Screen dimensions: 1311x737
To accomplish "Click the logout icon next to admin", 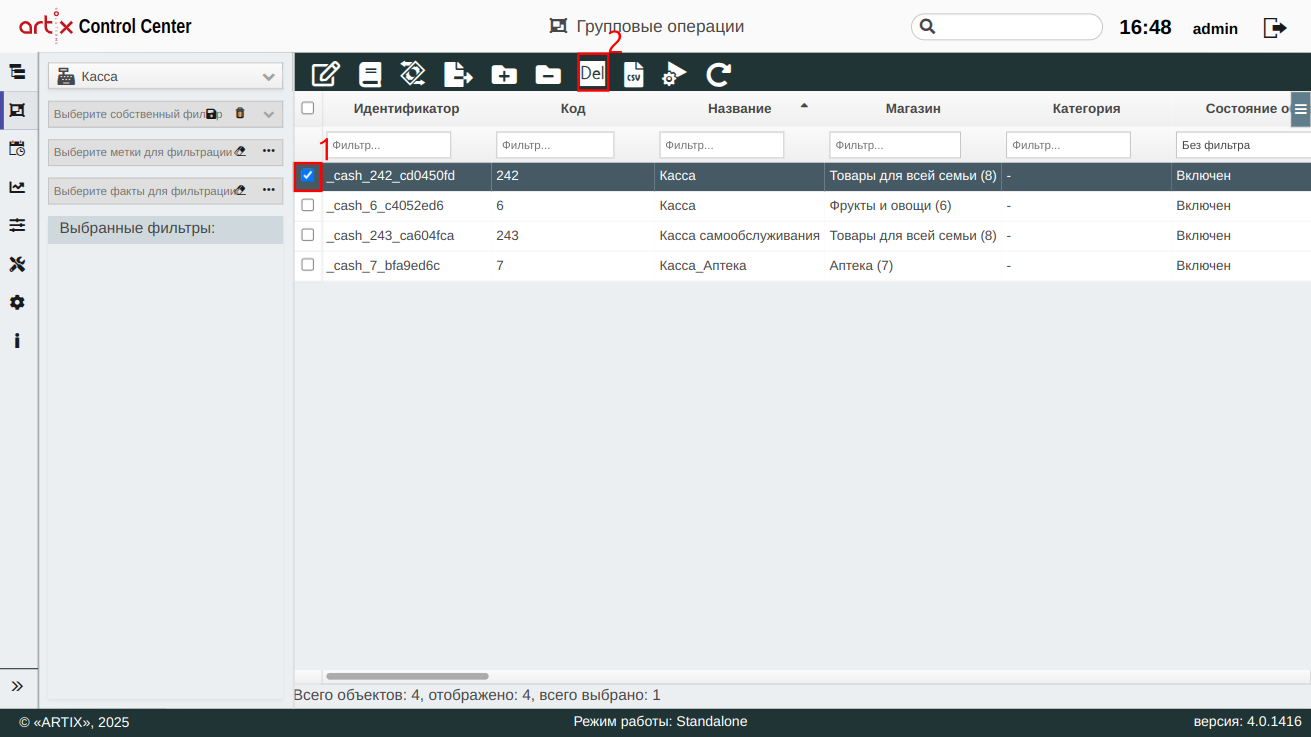I will point(1275,28).
